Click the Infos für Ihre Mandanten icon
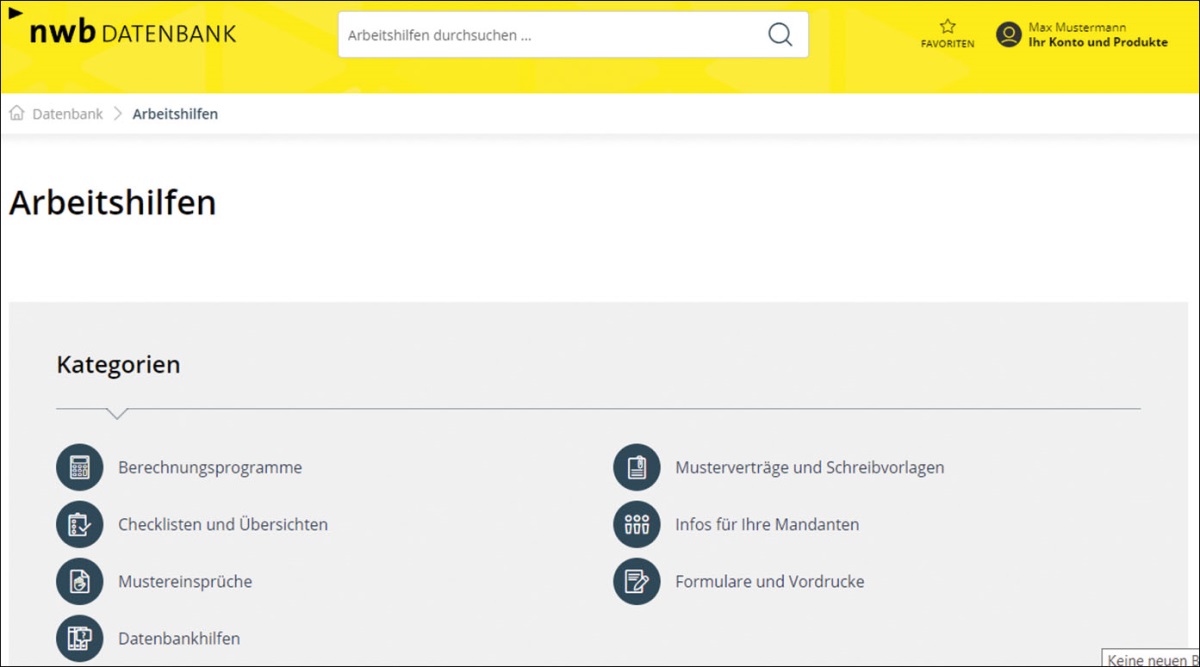Image resolution: width=1200 pixels, height=667 pixels. click(637, 524)
